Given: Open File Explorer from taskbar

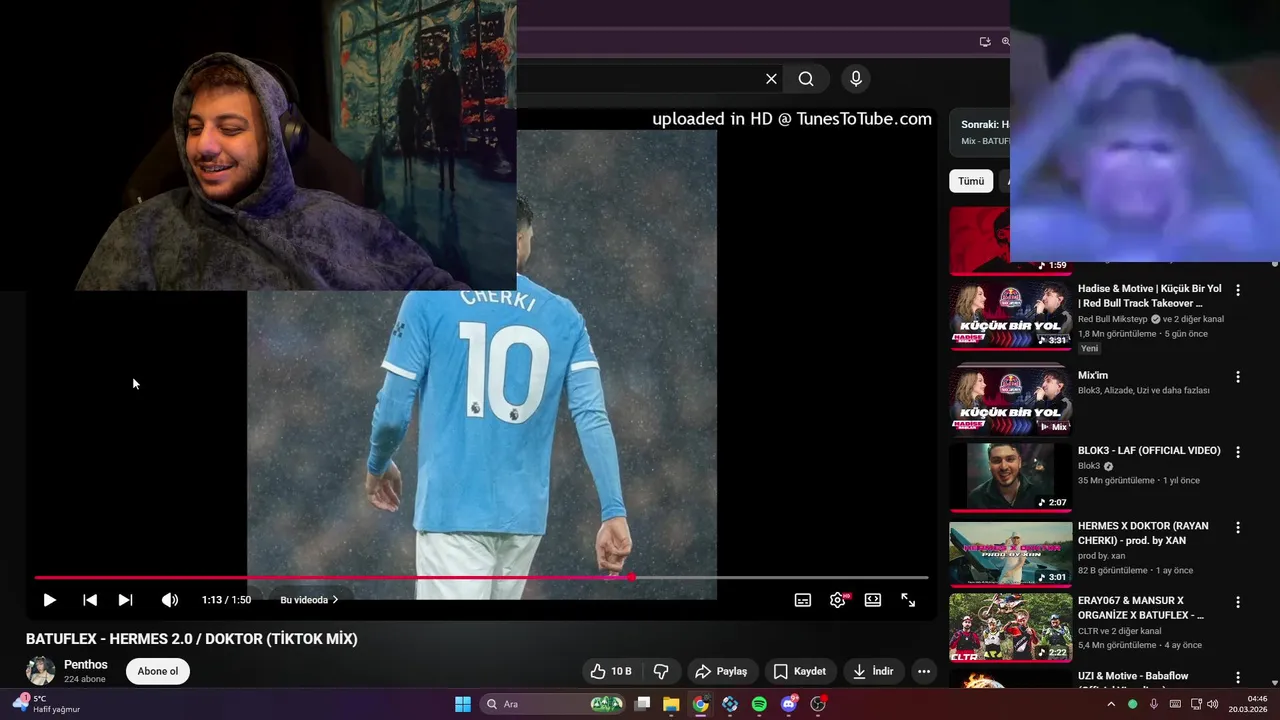Looking at the screenshot, I should 671,704.
